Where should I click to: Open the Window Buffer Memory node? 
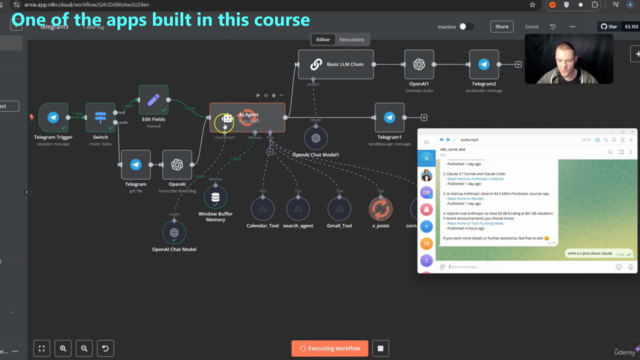pos(216,197)
